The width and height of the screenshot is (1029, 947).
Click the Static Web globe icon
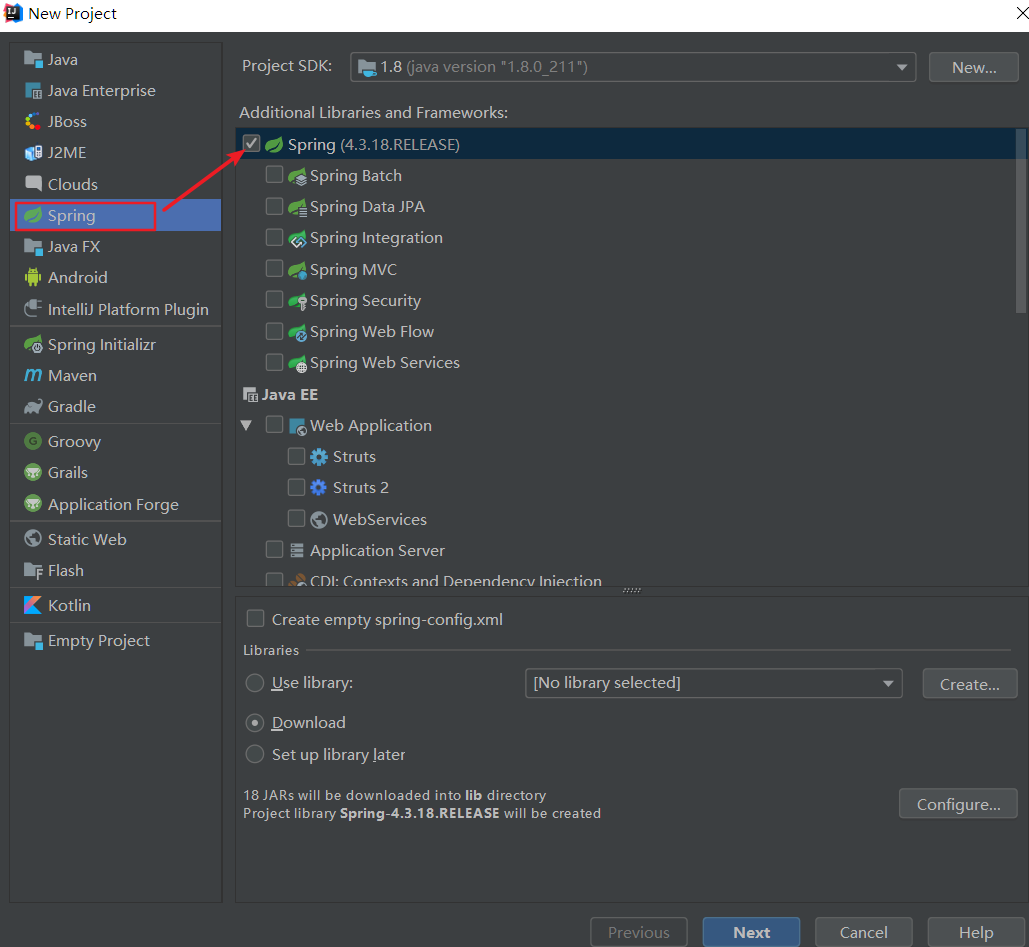pyautogui.click(x=33, y=539)
